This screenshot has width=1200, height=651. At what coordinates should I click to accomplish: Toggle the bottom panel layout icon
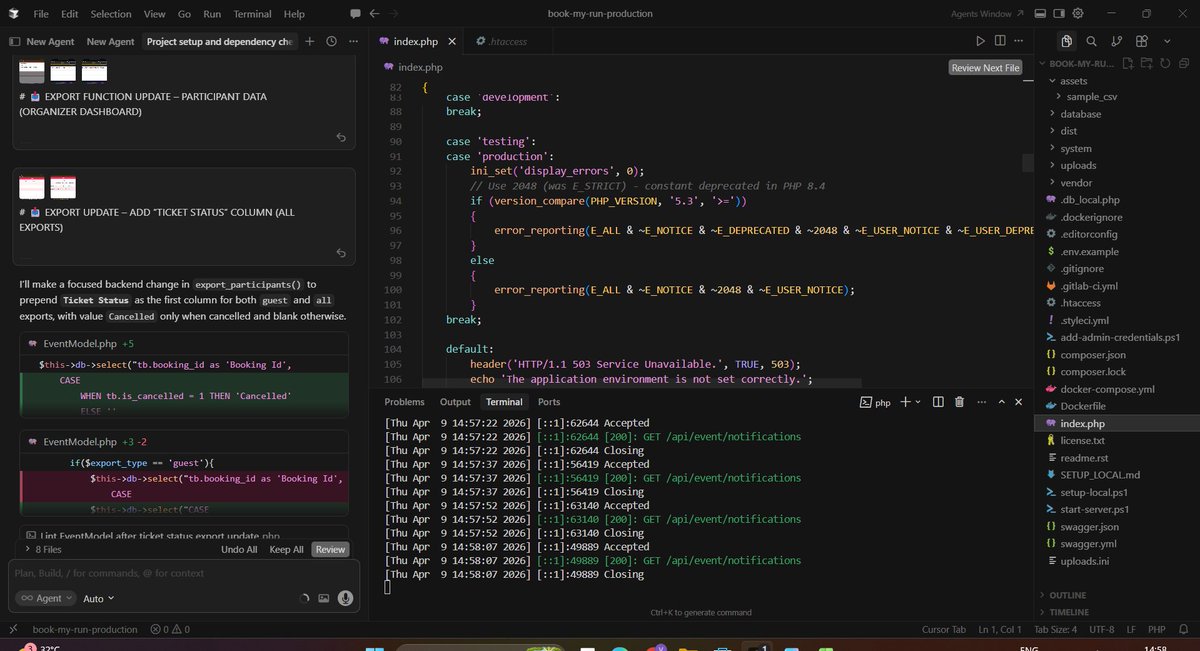pos(1041,14)
